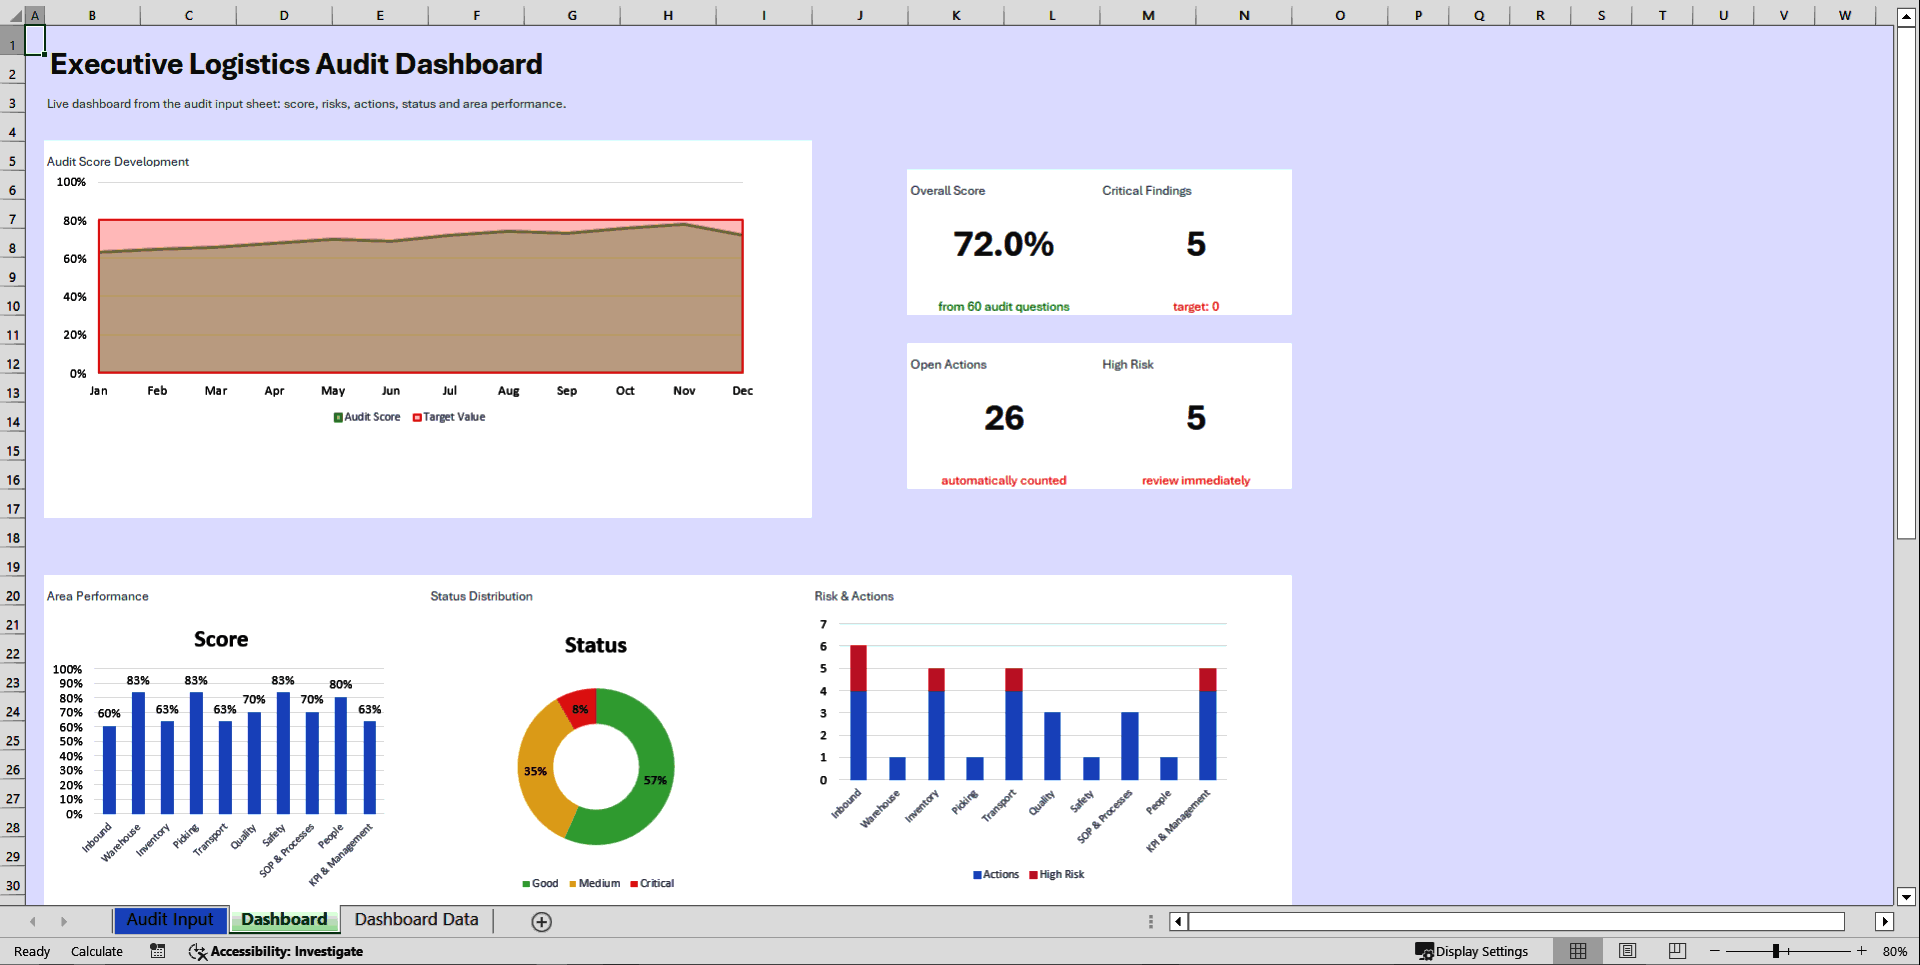
Task: Click the Good legend entry in Status chart
Action: point(540,883)
